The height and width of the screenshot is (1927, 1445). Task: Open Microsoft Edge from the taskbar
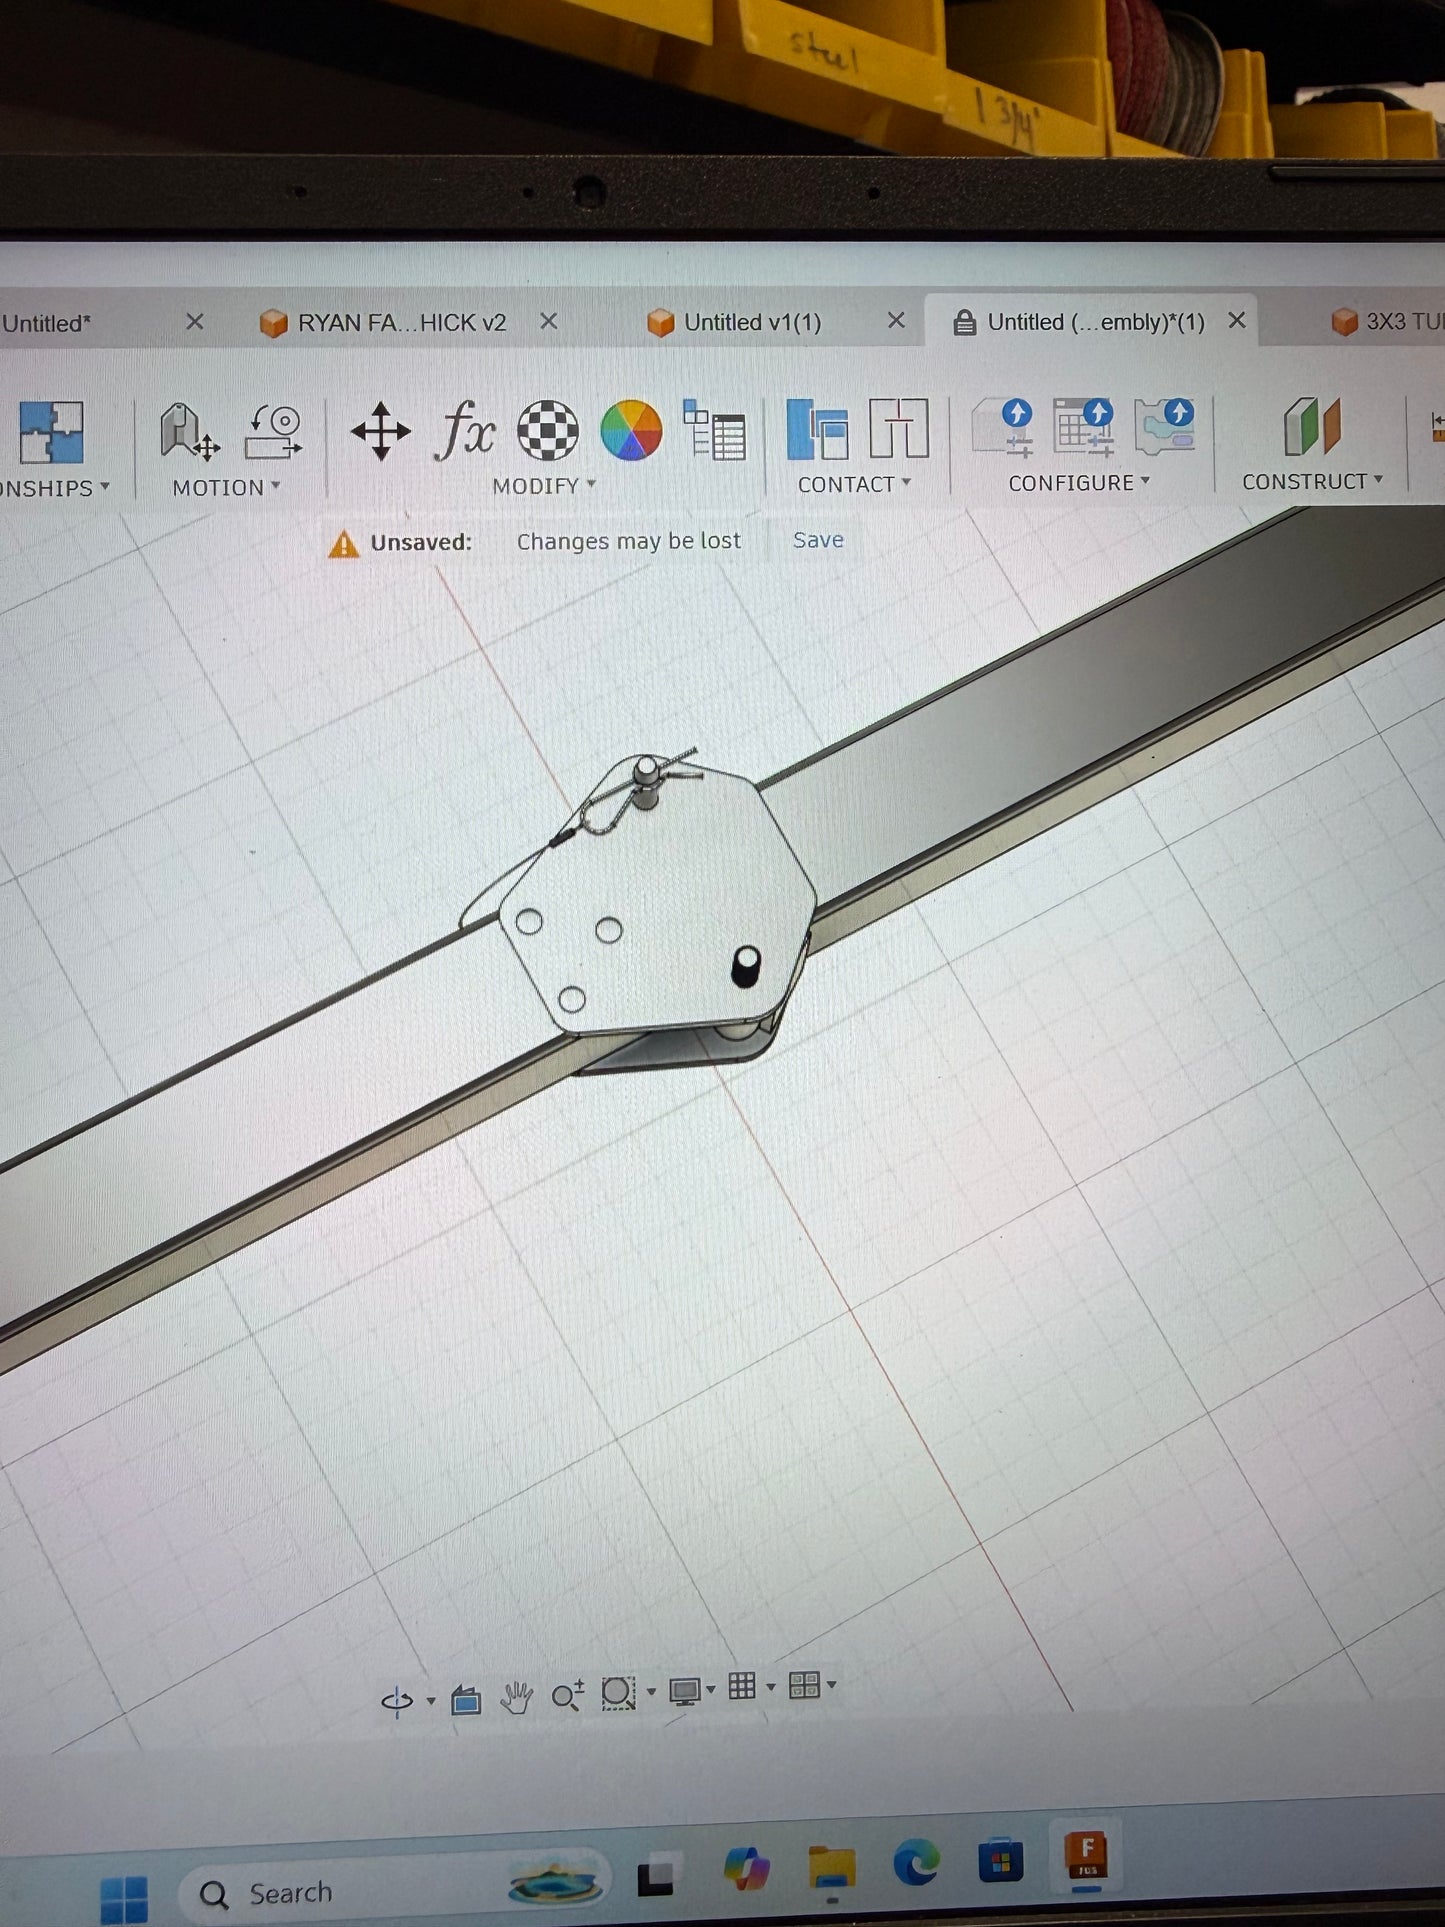coord(917,1863)
